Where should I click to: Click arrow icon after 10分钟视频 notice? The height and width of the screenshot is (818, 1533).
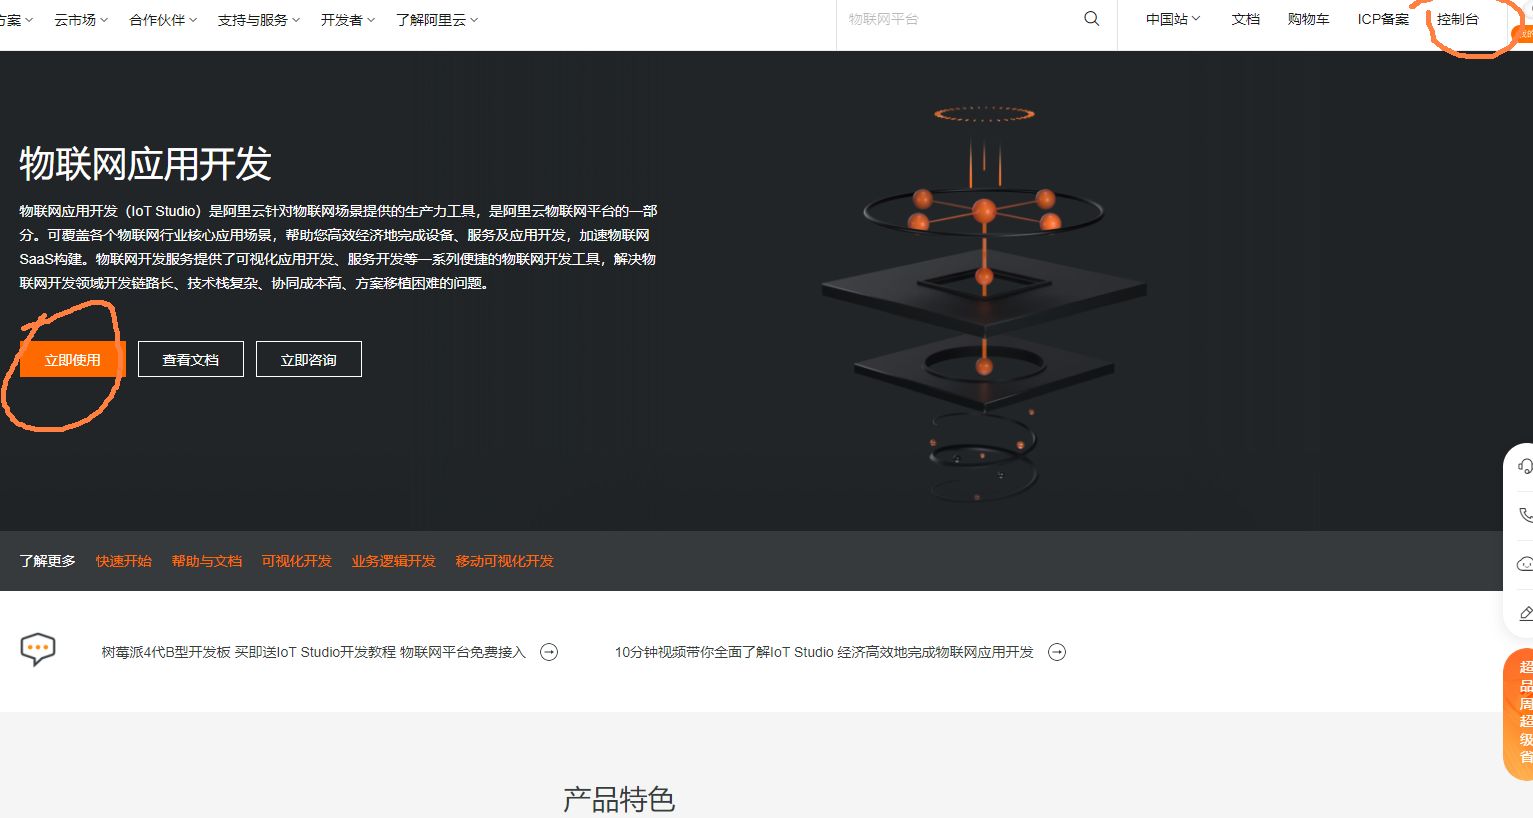point(1057,652)
